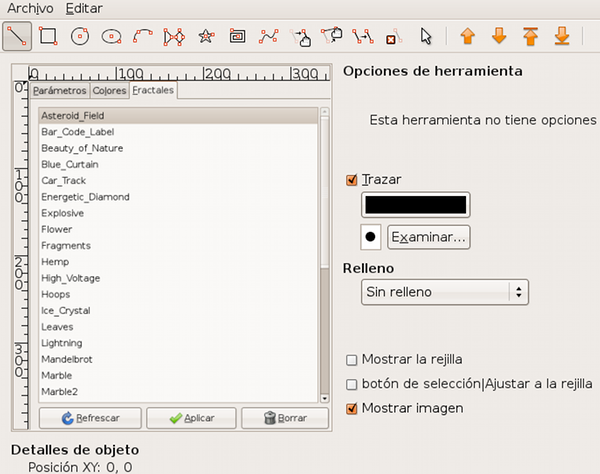
Task: Lower the selected object to bottom
Action: pyautogui.click(x=562, y=36)
